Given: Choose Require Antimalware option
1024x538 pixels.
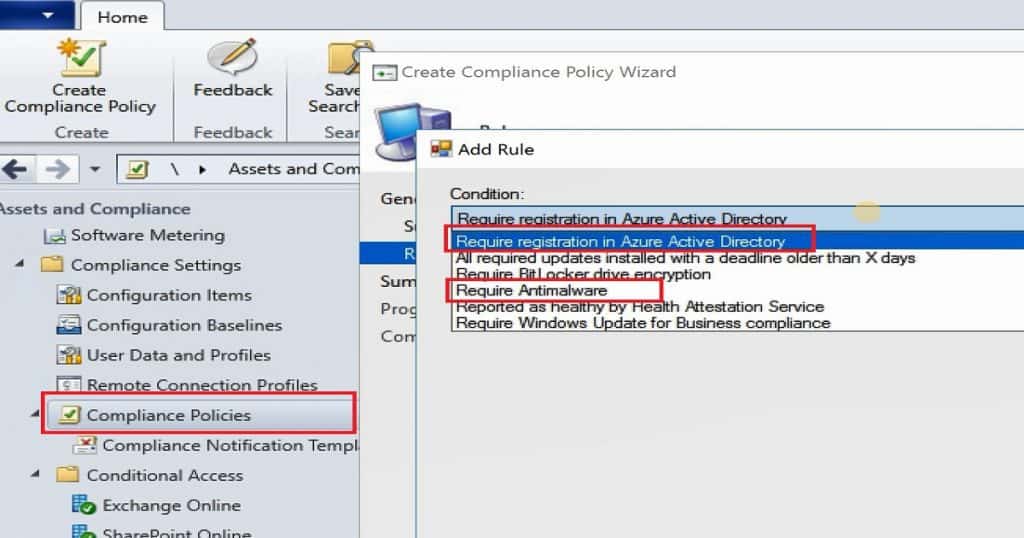Looking at the screenshot, I should point(531,291).
